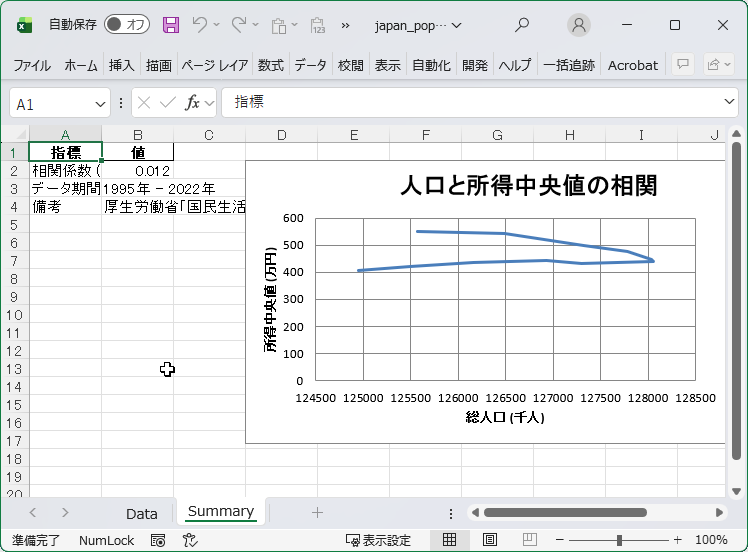This screenshot has width=748, height=552.
Task: Switch to Normal view icon
Action: tap(449, 540)
